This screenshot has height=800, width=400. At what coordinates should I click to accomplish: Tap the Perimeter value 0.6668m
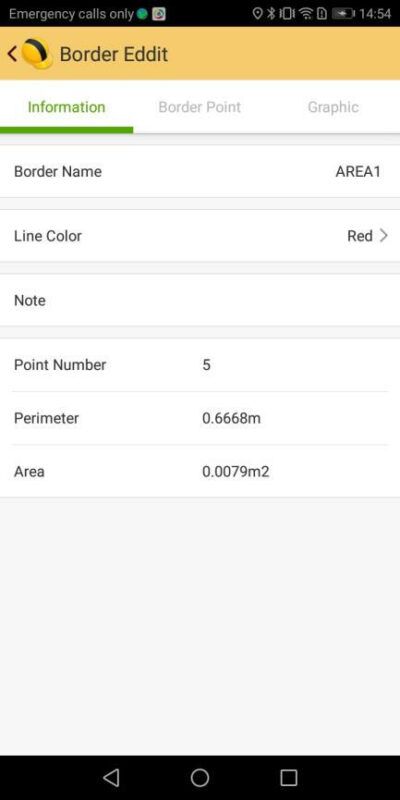click(231, 418)
